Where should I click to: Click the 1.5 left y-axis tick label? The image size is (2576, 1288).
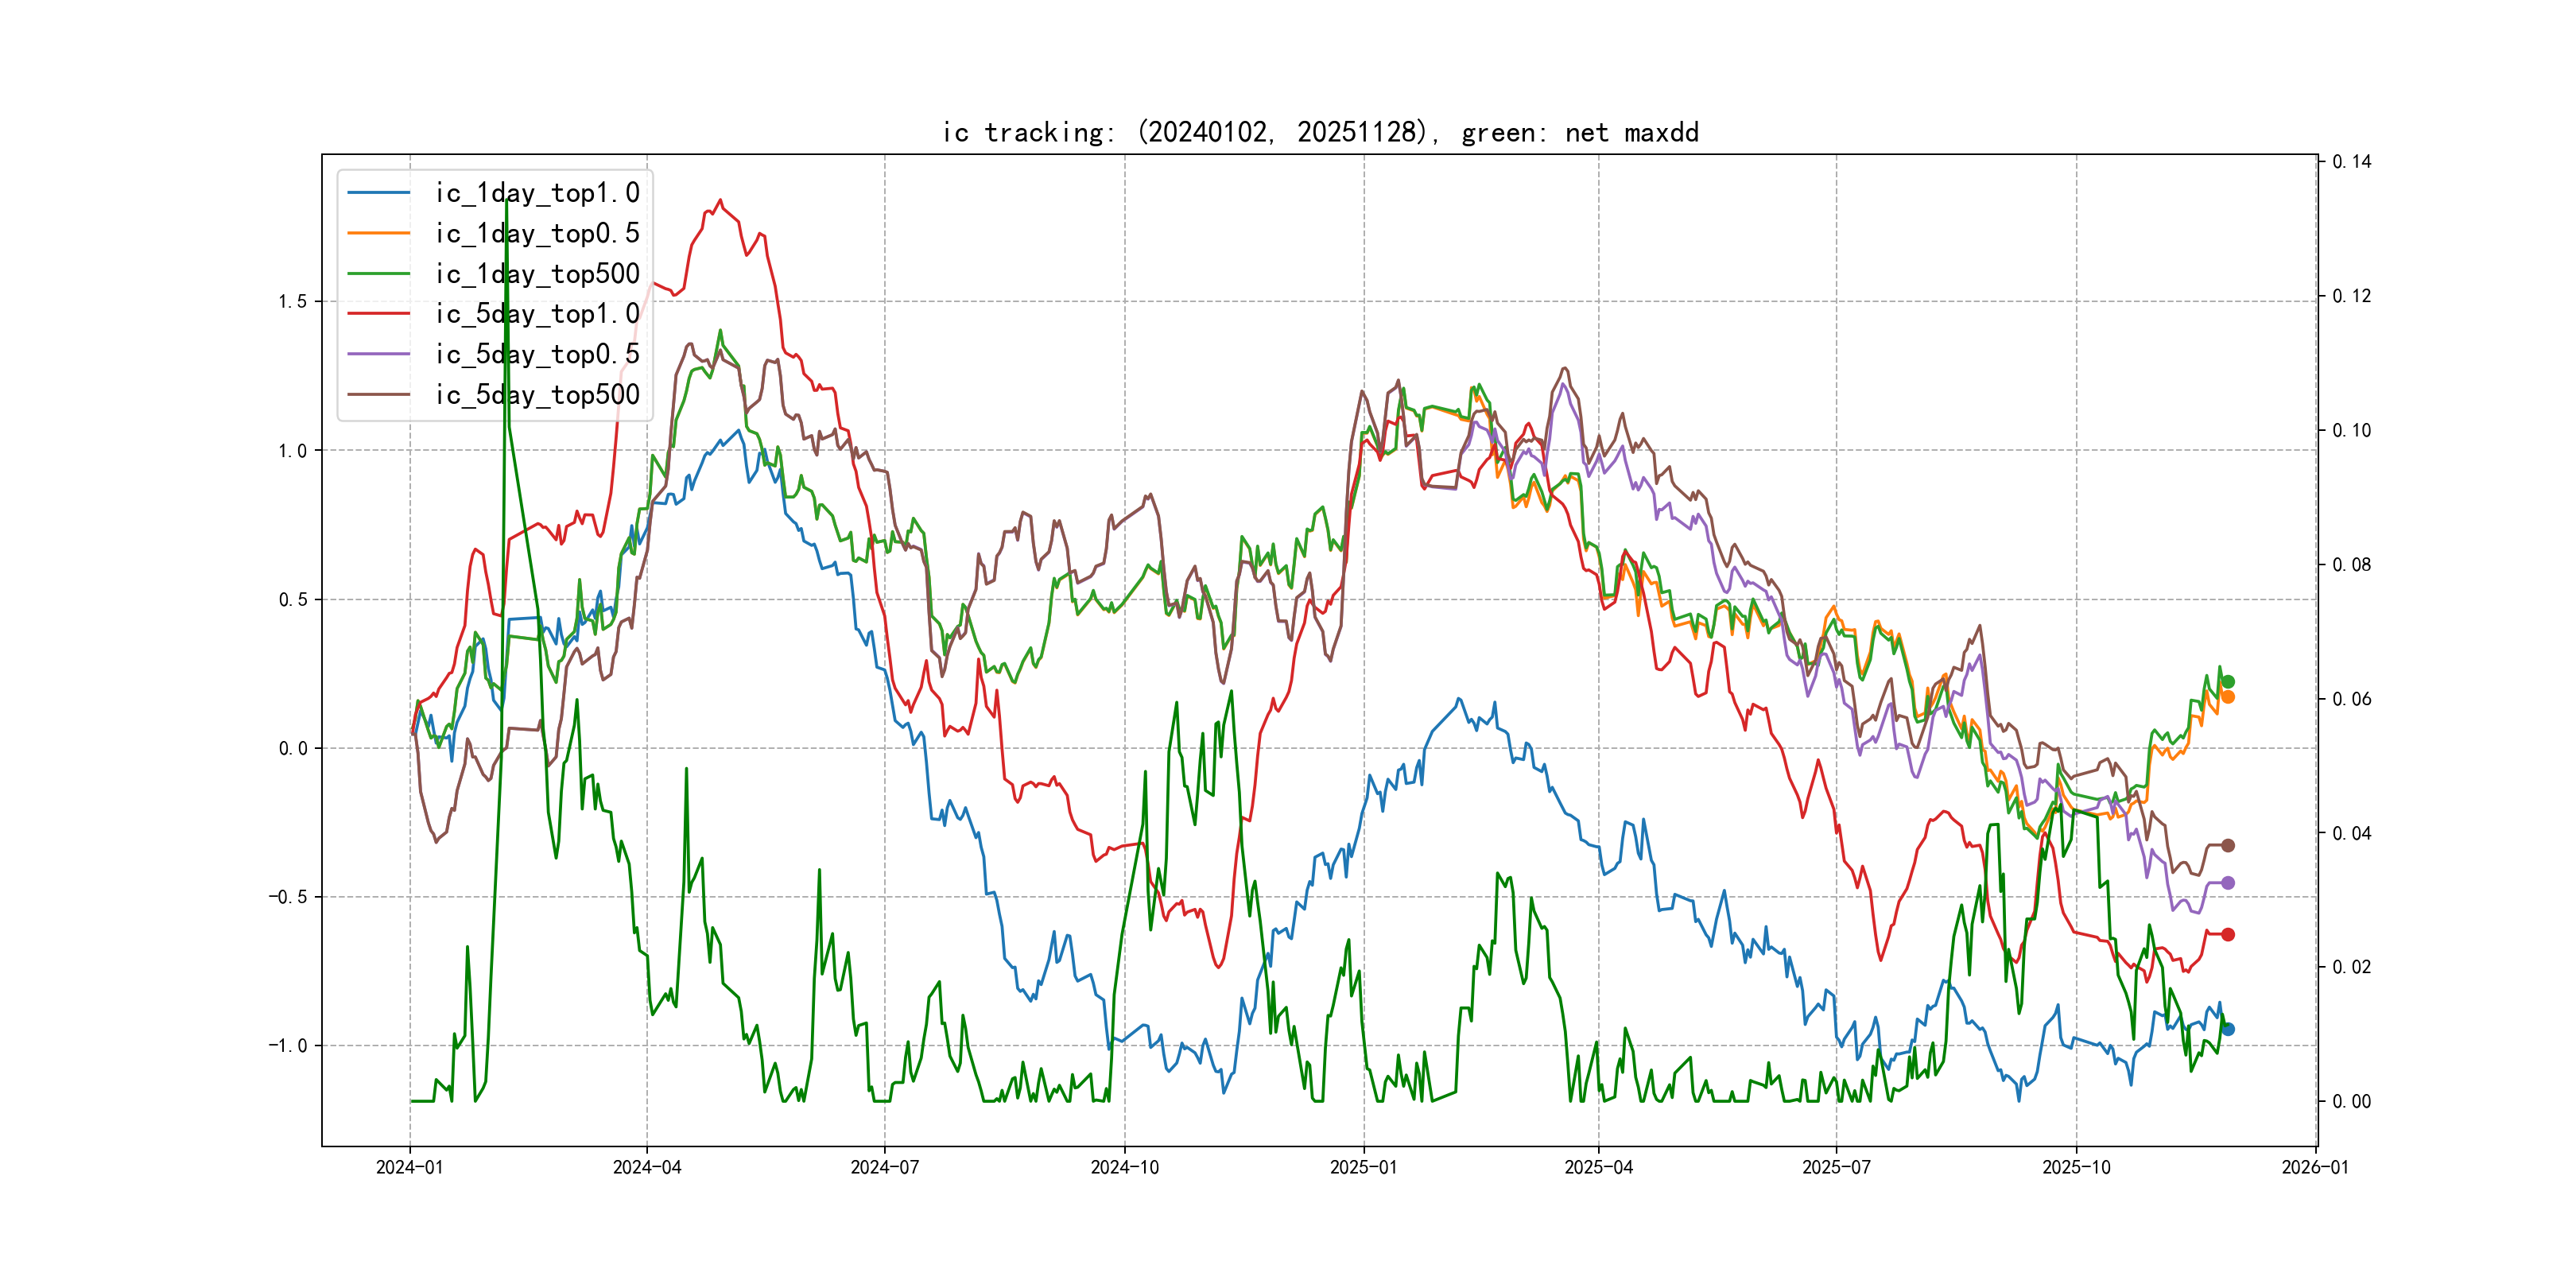click(293, 302)
